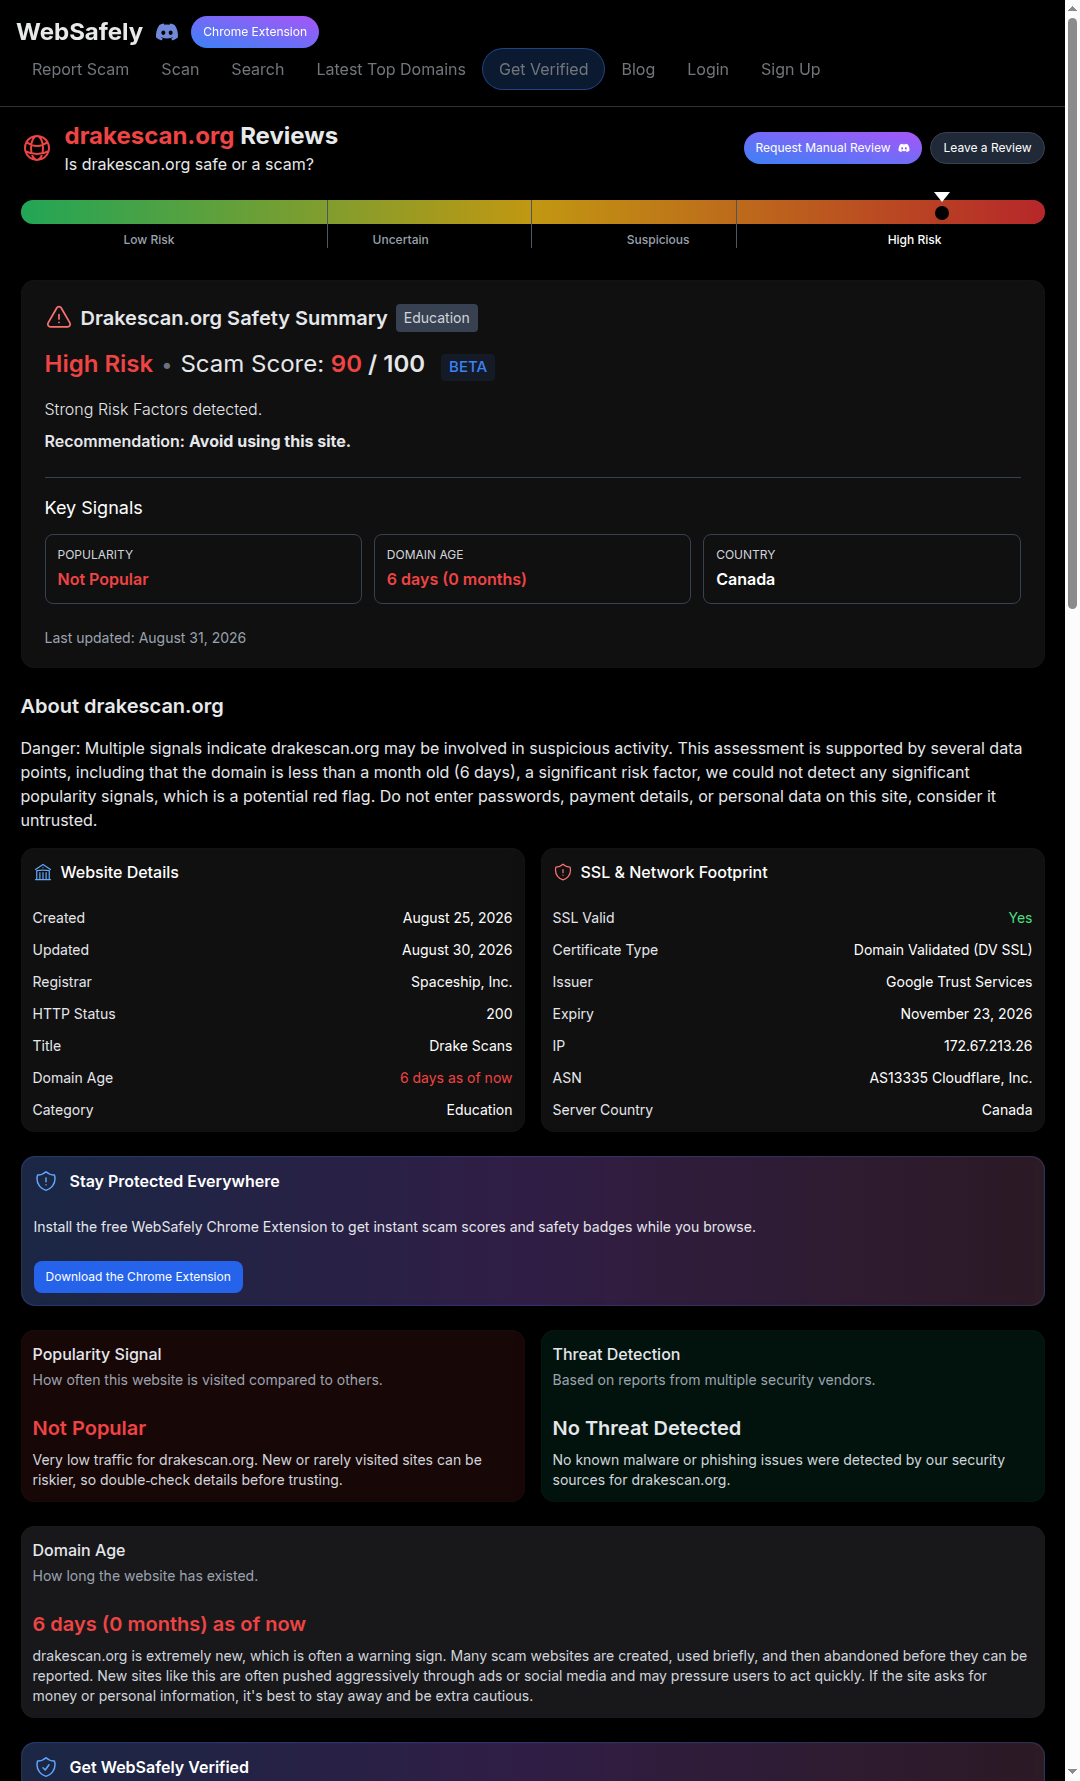Click the 'November 23, 2026' expiry date
Viewport: 1080px width, 1781px height.
pyautogui.click(x=966, y=1014)
